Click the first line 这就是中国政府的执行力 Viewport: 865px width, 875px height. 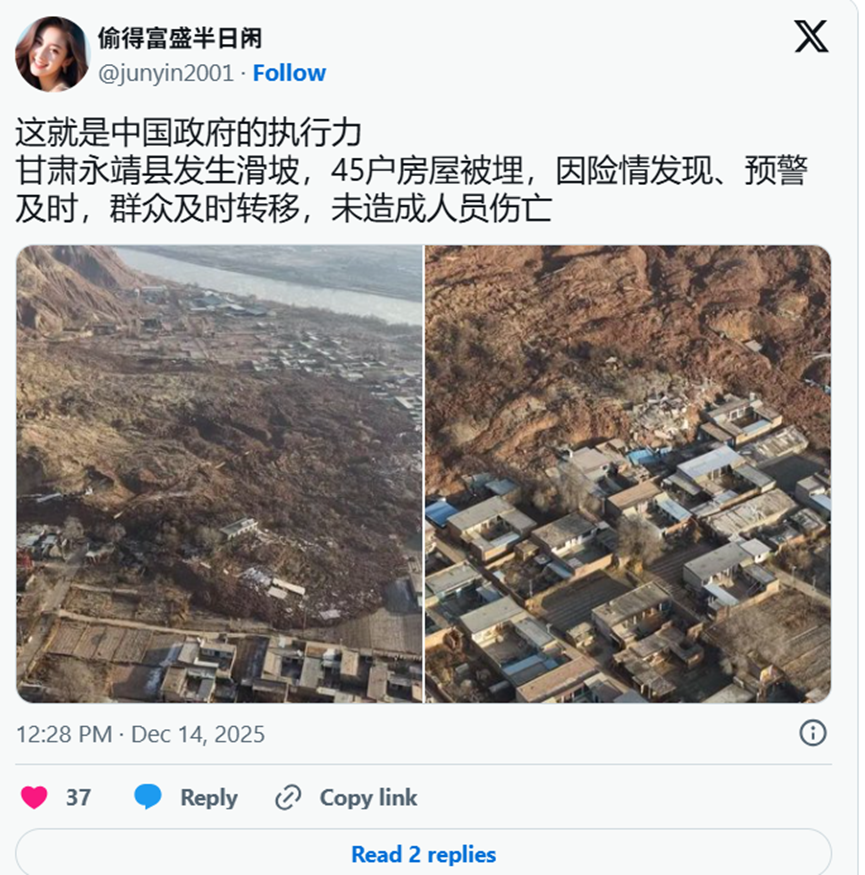(188, 133)
